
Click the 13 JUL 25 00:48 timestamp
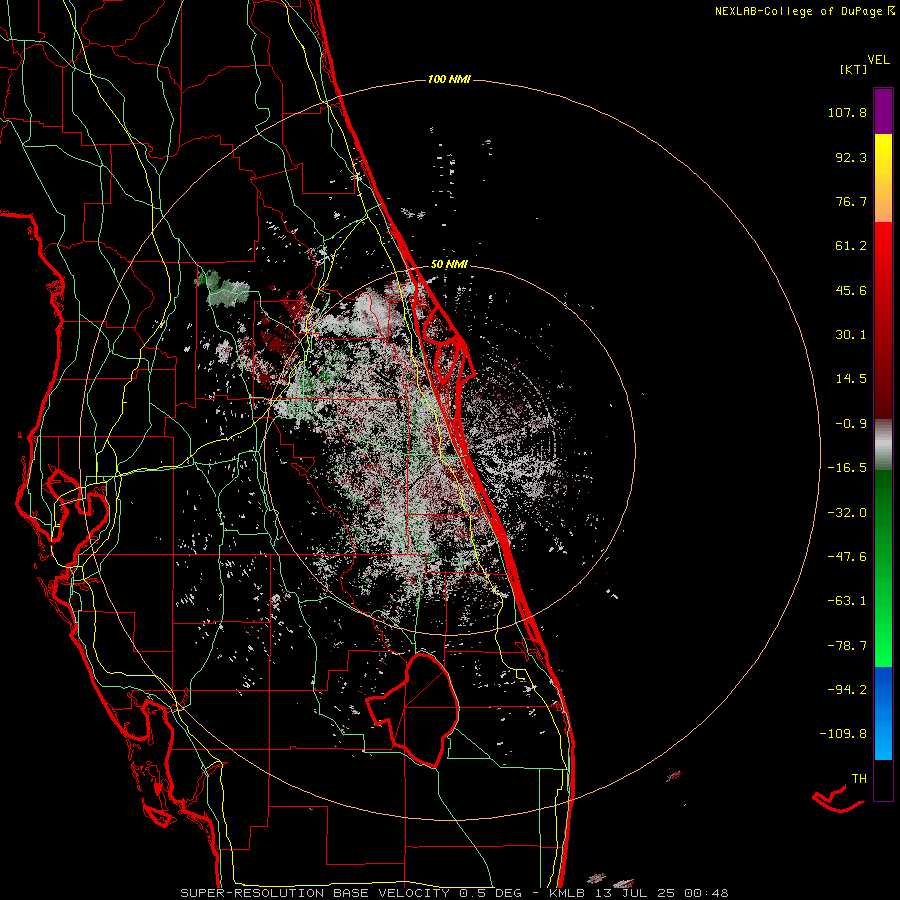click(660, 893)
